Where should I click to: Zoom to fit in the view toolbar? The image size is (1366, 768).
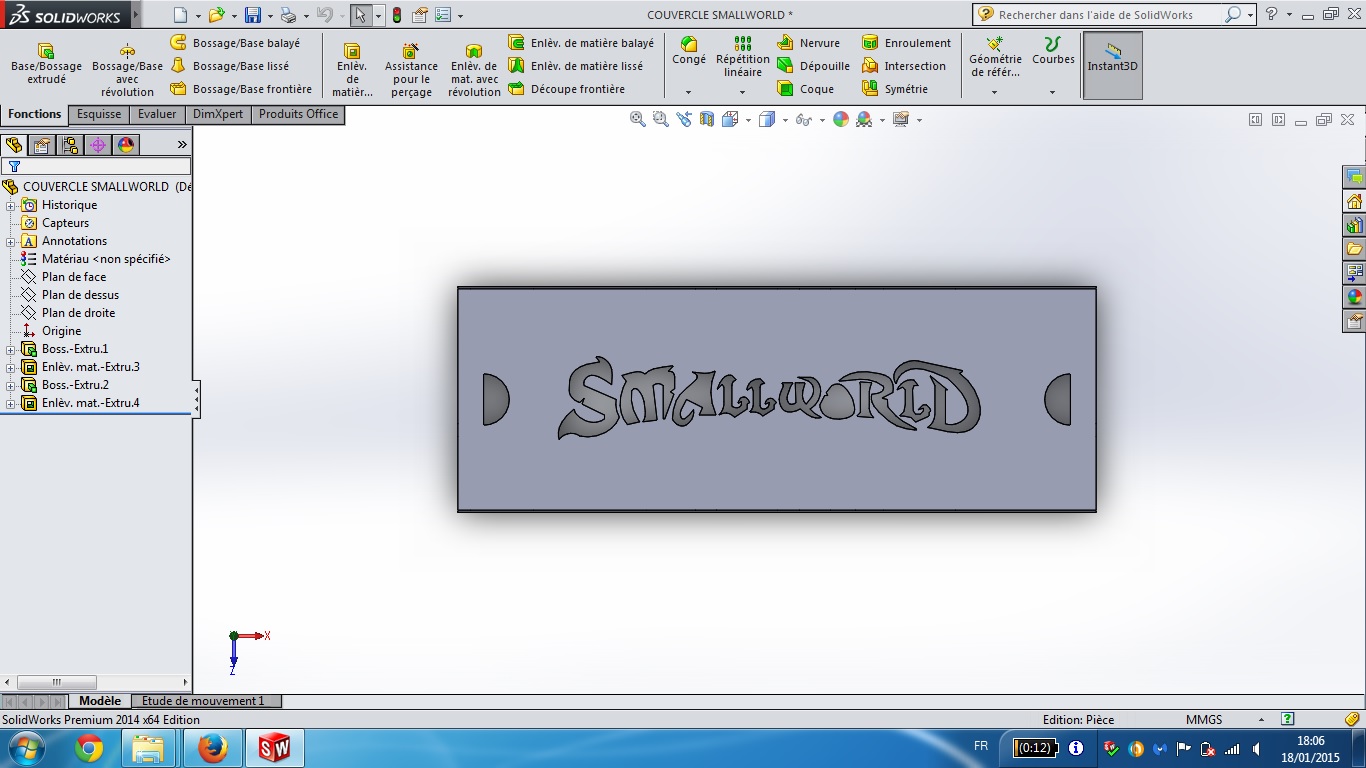pos(638,119)
